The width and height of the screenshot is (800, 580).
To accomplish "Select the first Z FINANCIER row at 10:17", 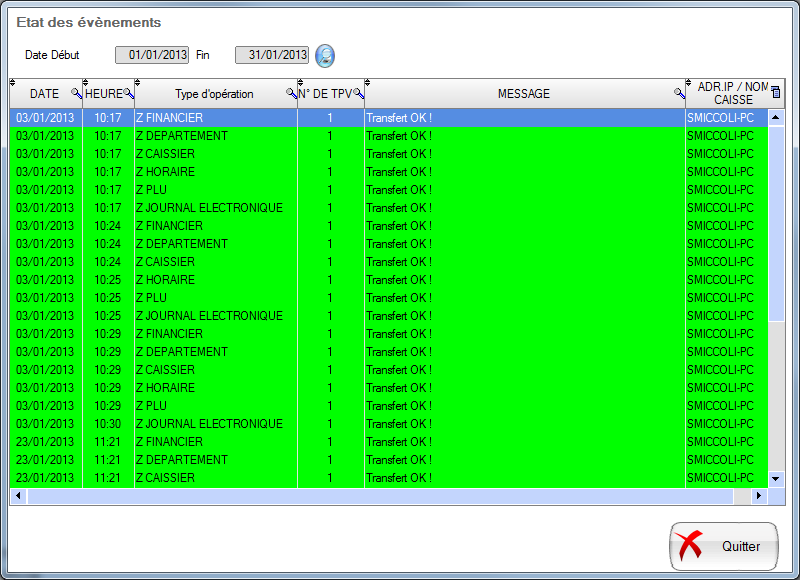I will click(x=200, y=117).
